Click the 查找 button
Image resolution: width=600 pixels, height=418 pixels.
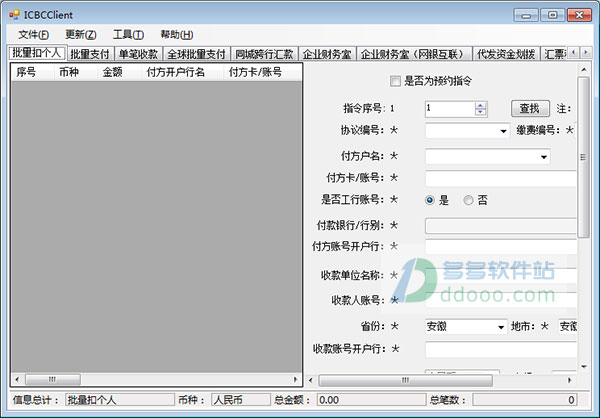coord(530,109)
